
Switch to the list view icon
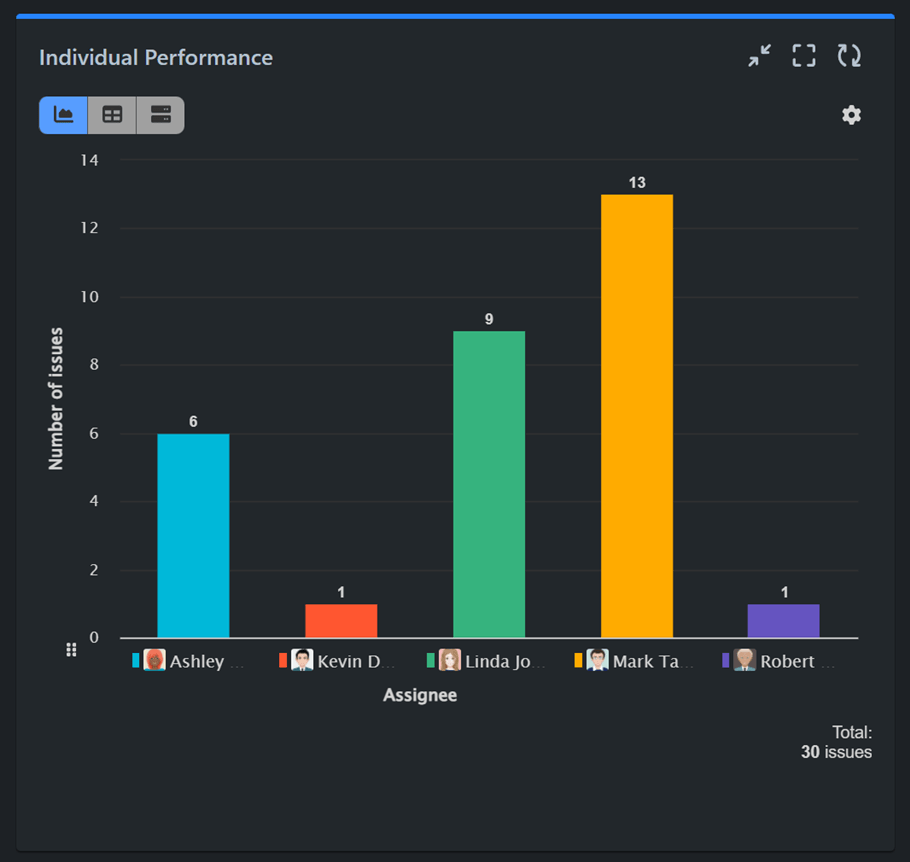160,115
